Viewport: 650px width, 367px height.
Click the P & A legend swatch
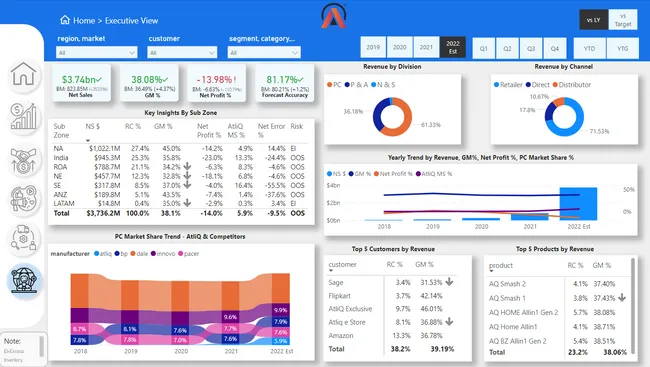pyautogui.click(x=347, y=85)
